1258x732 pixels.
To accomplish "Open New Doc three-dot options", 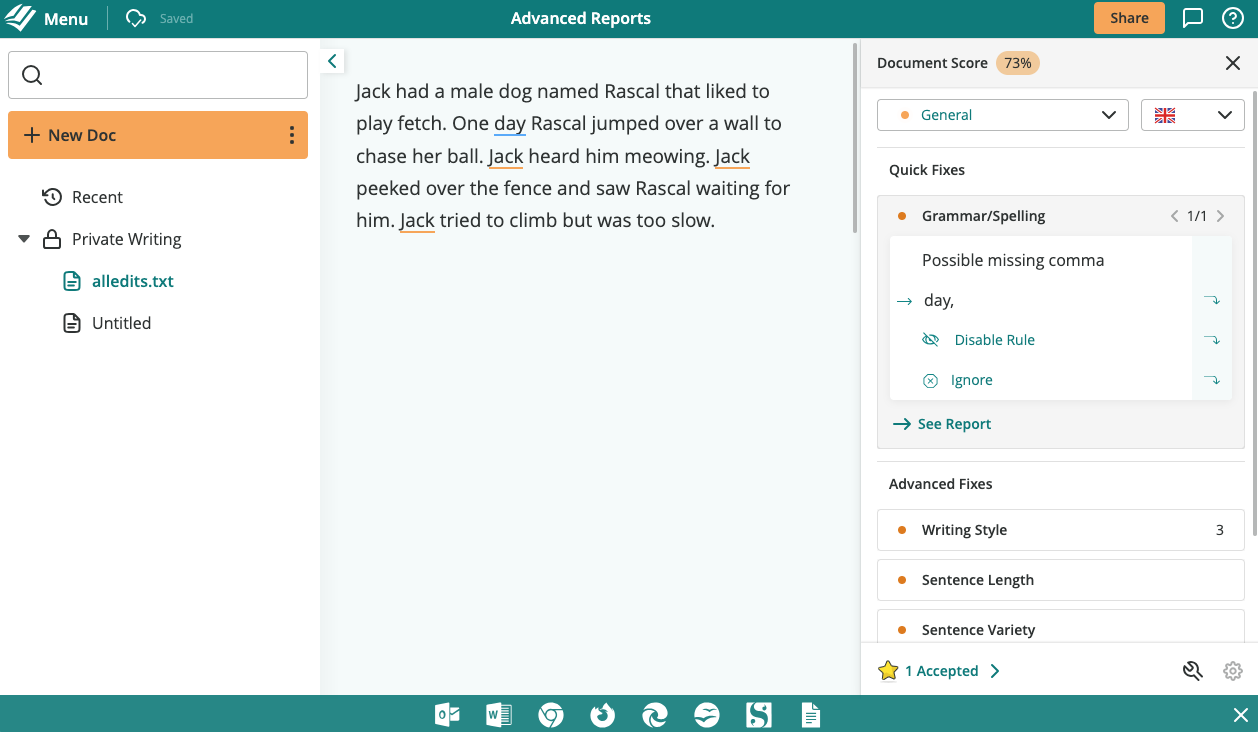I will pyautogui.click(x=292, y=135).
